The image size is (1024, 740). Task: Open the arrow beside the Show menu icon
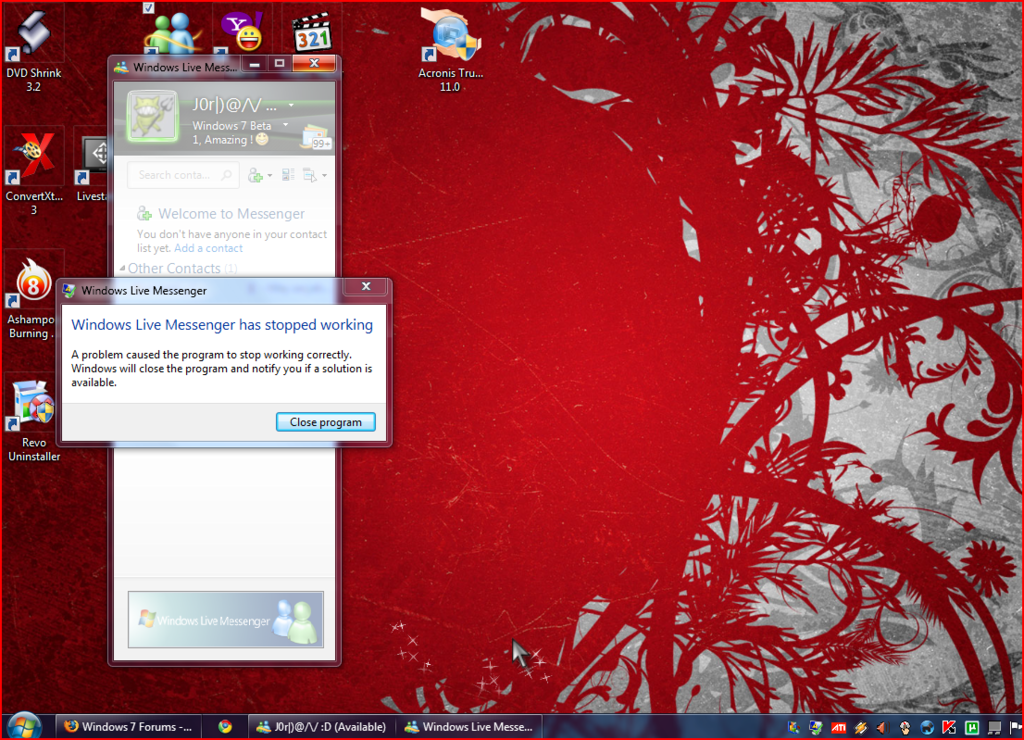click(x=324, y=175)
